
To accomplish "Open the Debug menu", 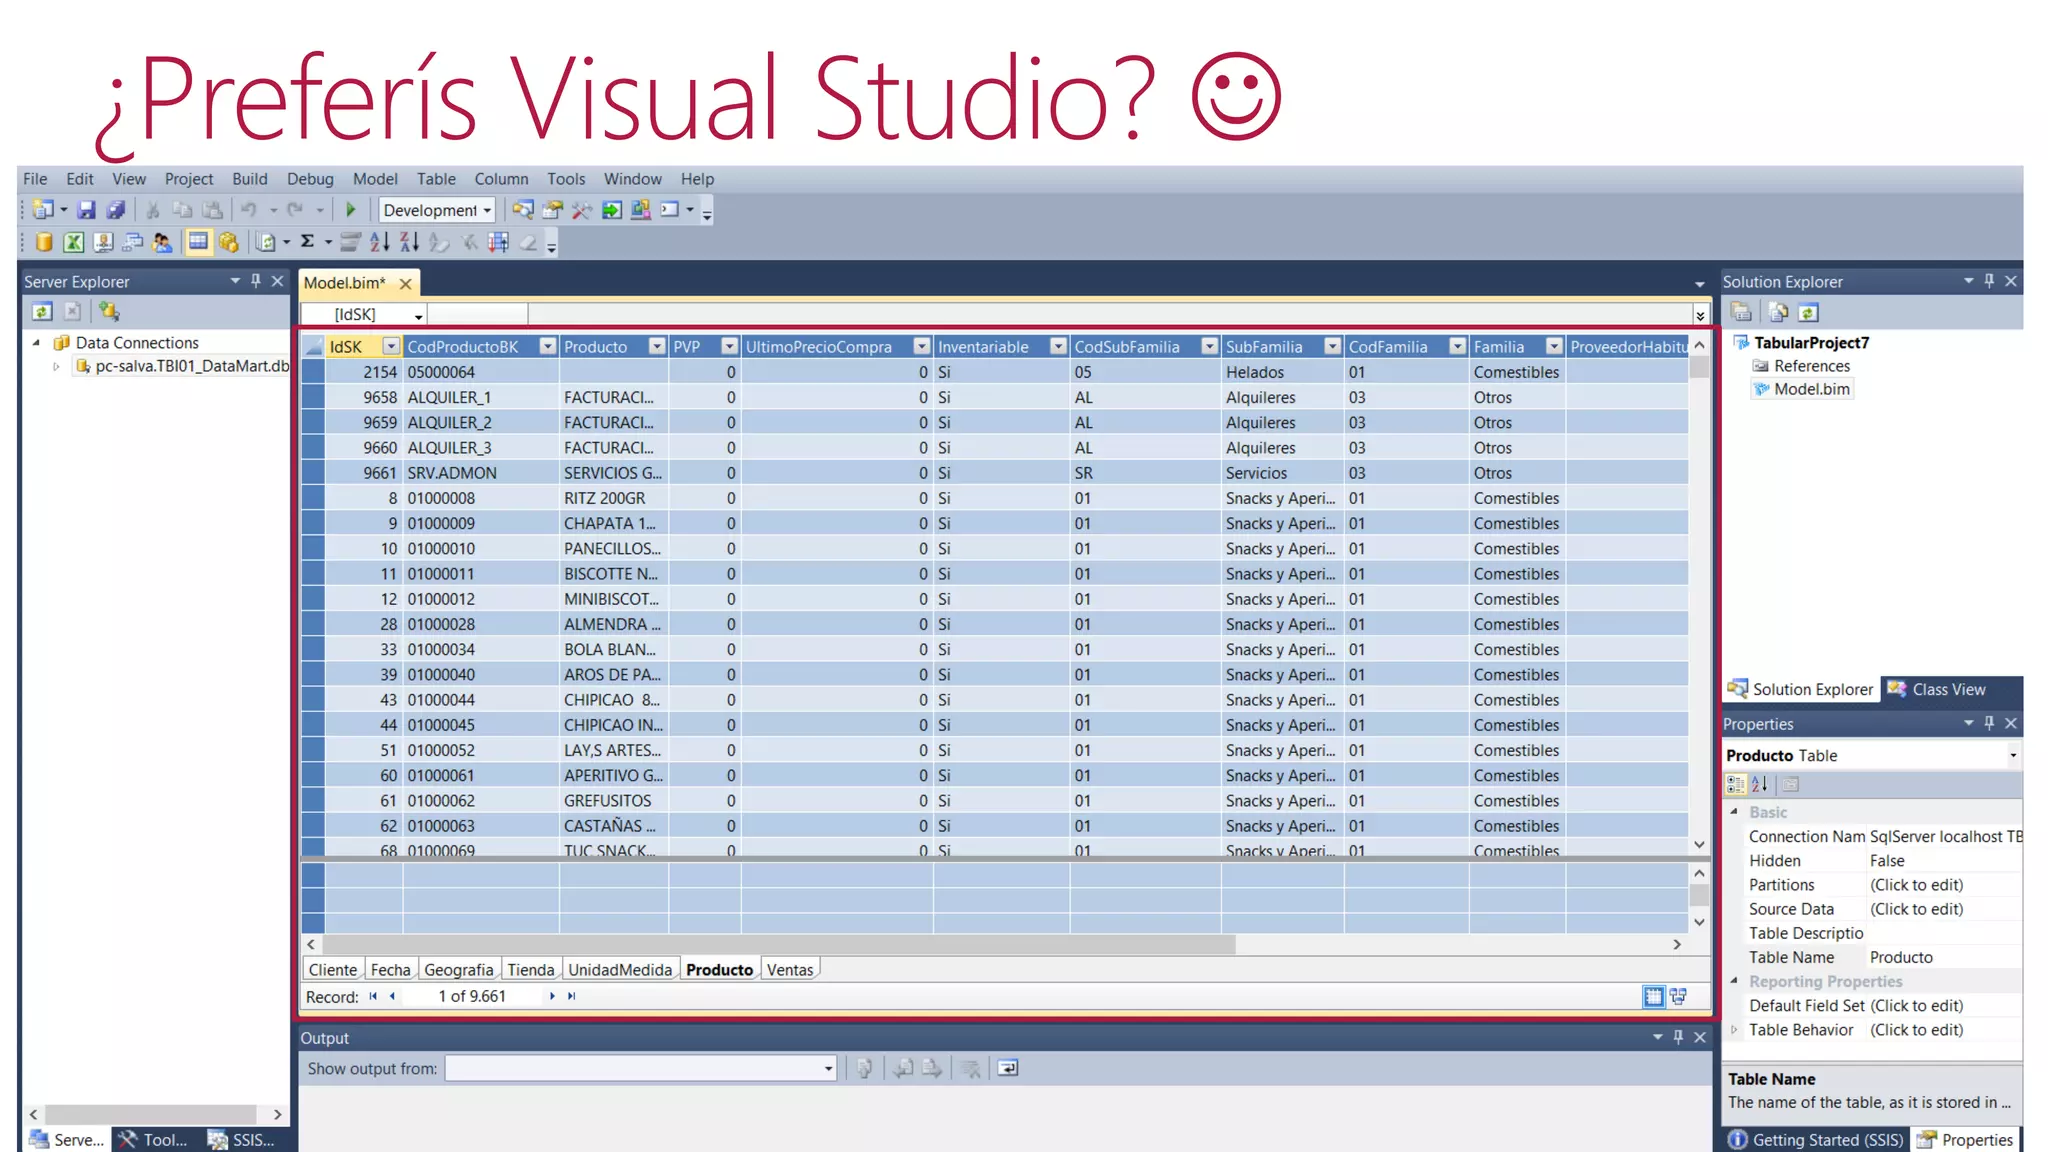I will click(x=310, y=179).
